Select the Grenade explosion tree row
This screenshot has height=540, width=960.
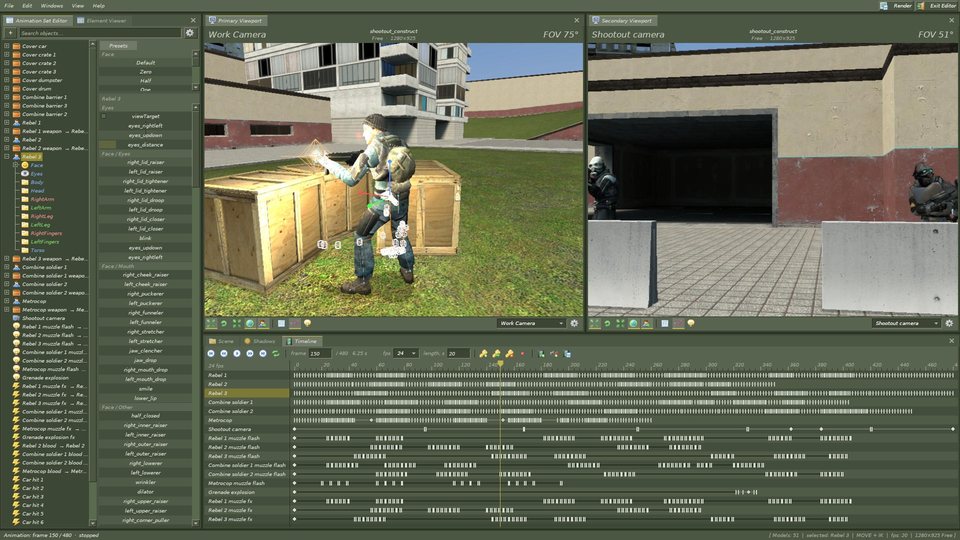click(45, 378)
